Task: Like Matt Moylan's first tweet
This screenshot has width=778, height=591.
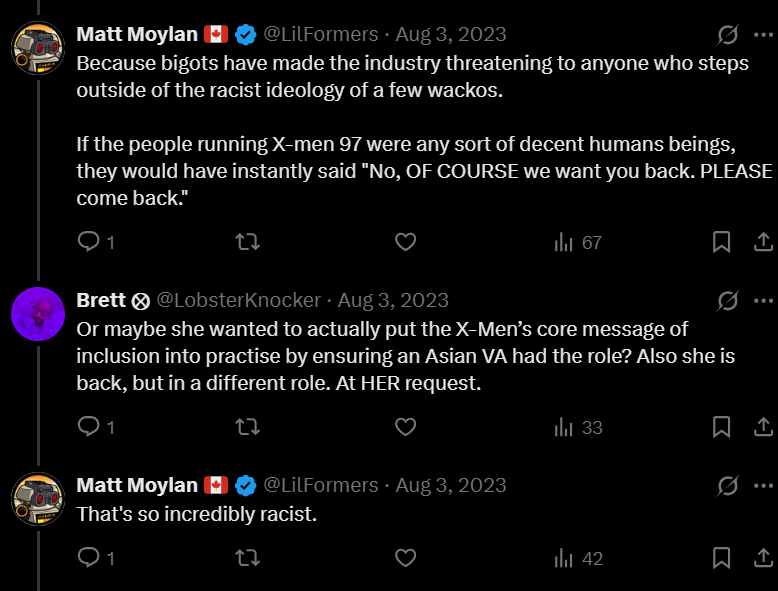Action: [x=405, y=241]
